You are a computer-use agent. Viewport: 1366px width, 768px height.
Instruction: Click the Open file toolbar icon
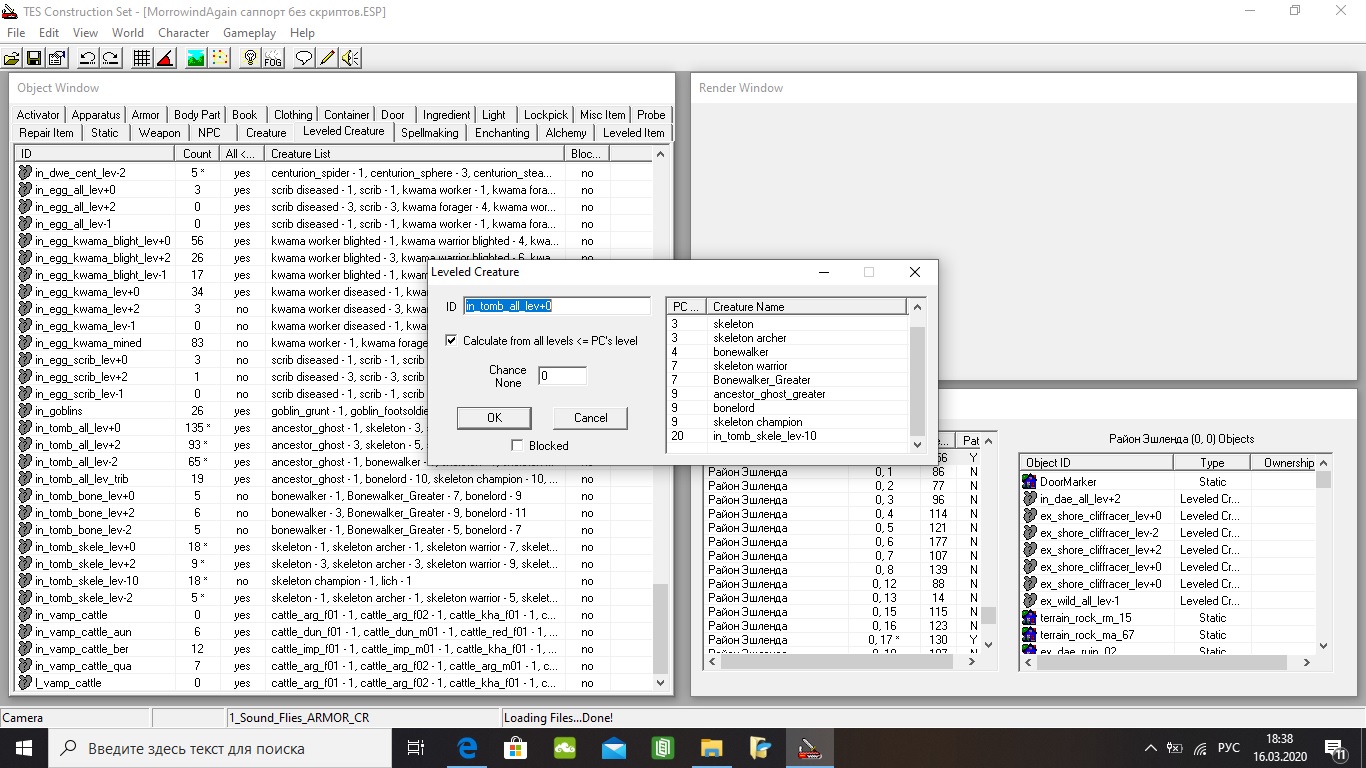[13, 58]
